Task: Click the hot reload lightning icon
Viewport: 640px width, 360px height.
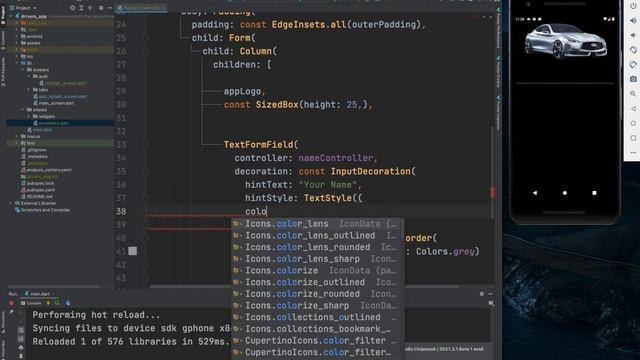Action: 49,303
